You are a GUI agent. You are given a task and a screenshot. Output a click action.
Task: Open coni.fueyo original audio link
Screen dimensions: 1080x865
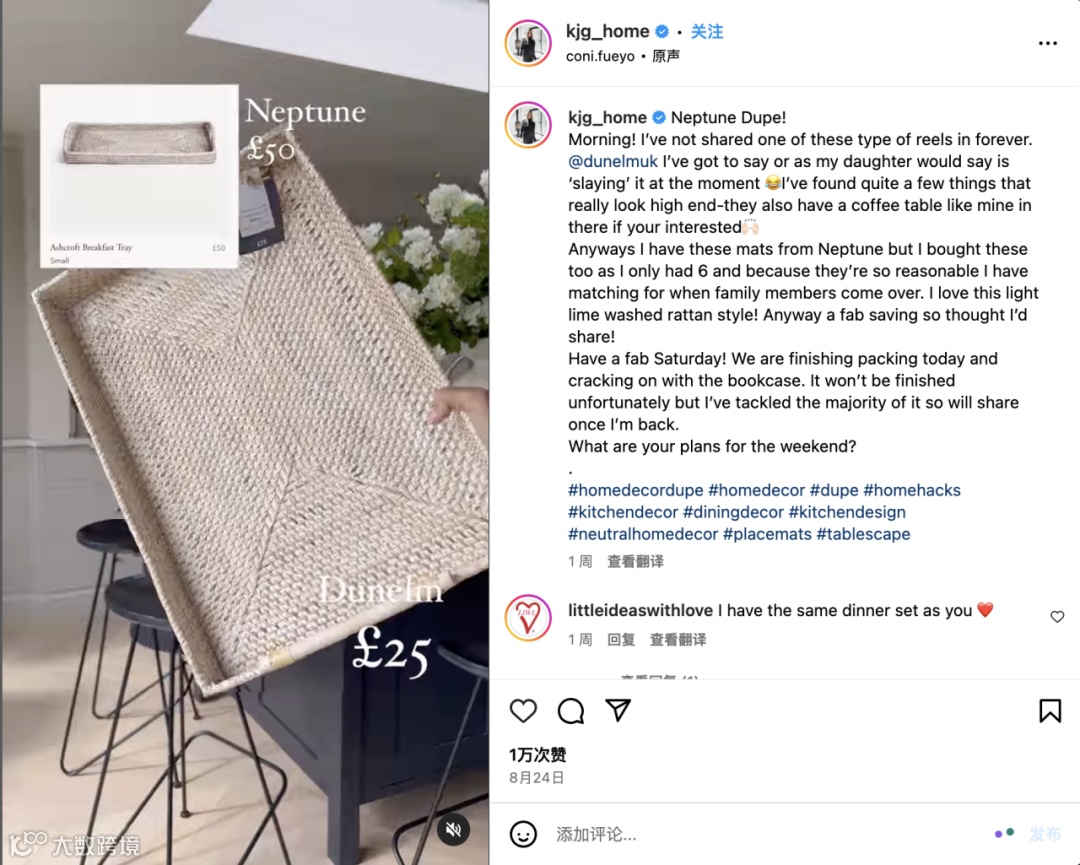623,56
